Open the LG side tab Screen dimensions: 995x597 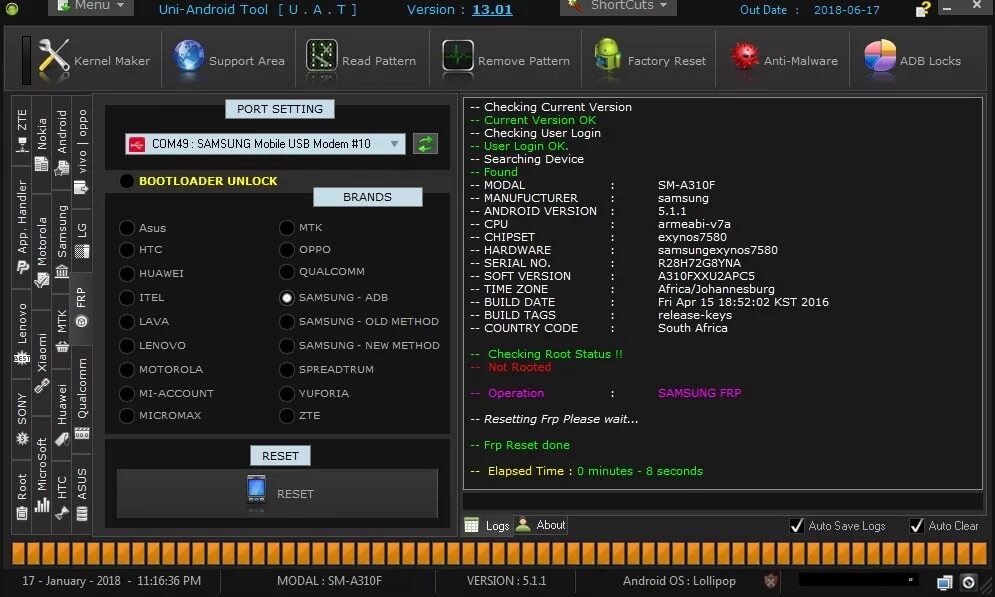click(82, 240)
